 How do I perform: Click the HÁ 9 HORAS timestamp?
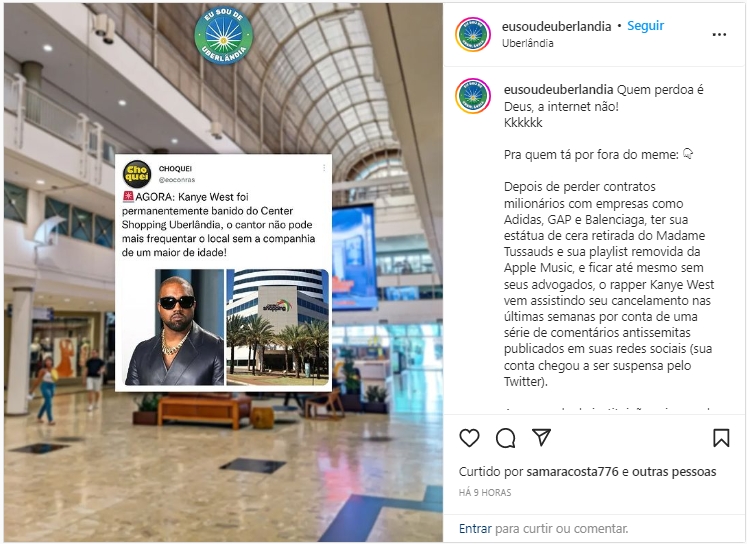(485, 493)
